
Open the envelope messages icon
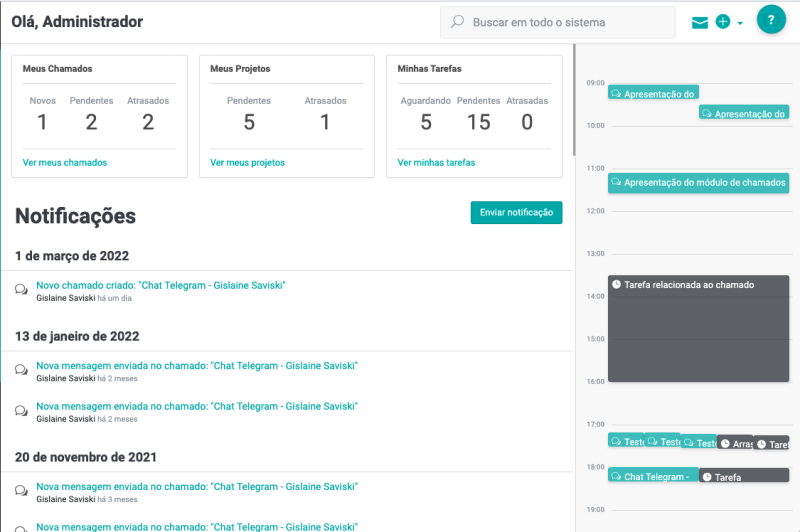700,22
